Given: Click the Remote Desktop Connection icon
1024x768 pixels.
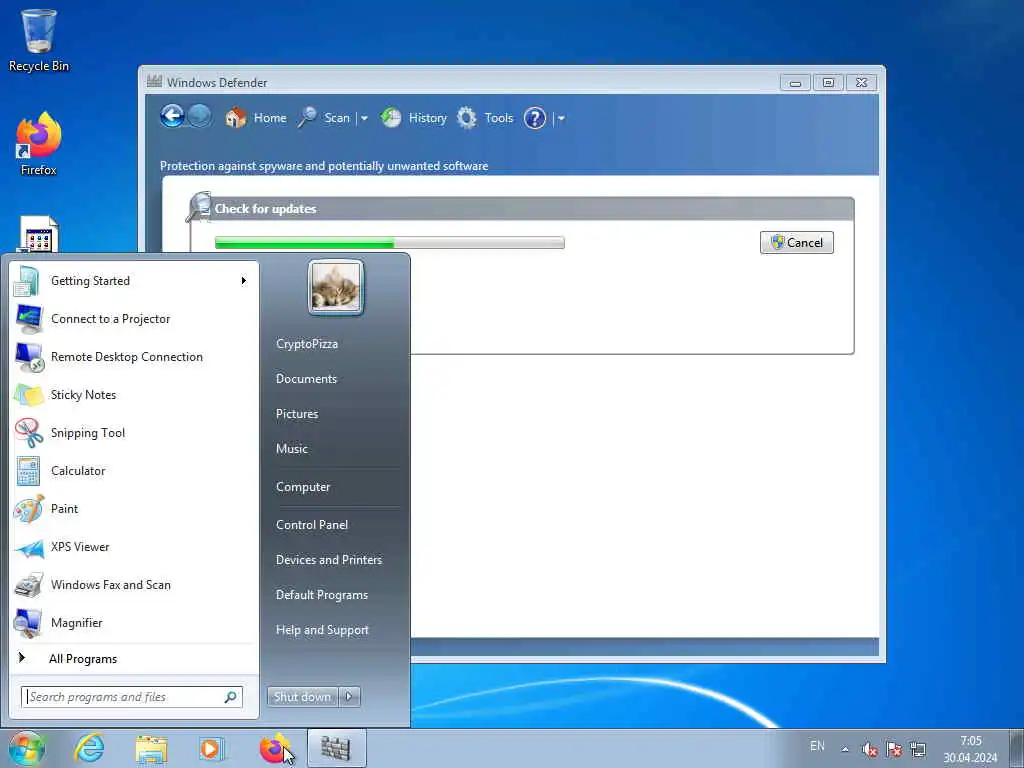Looking at the screenshot, I should click(29, 357).
